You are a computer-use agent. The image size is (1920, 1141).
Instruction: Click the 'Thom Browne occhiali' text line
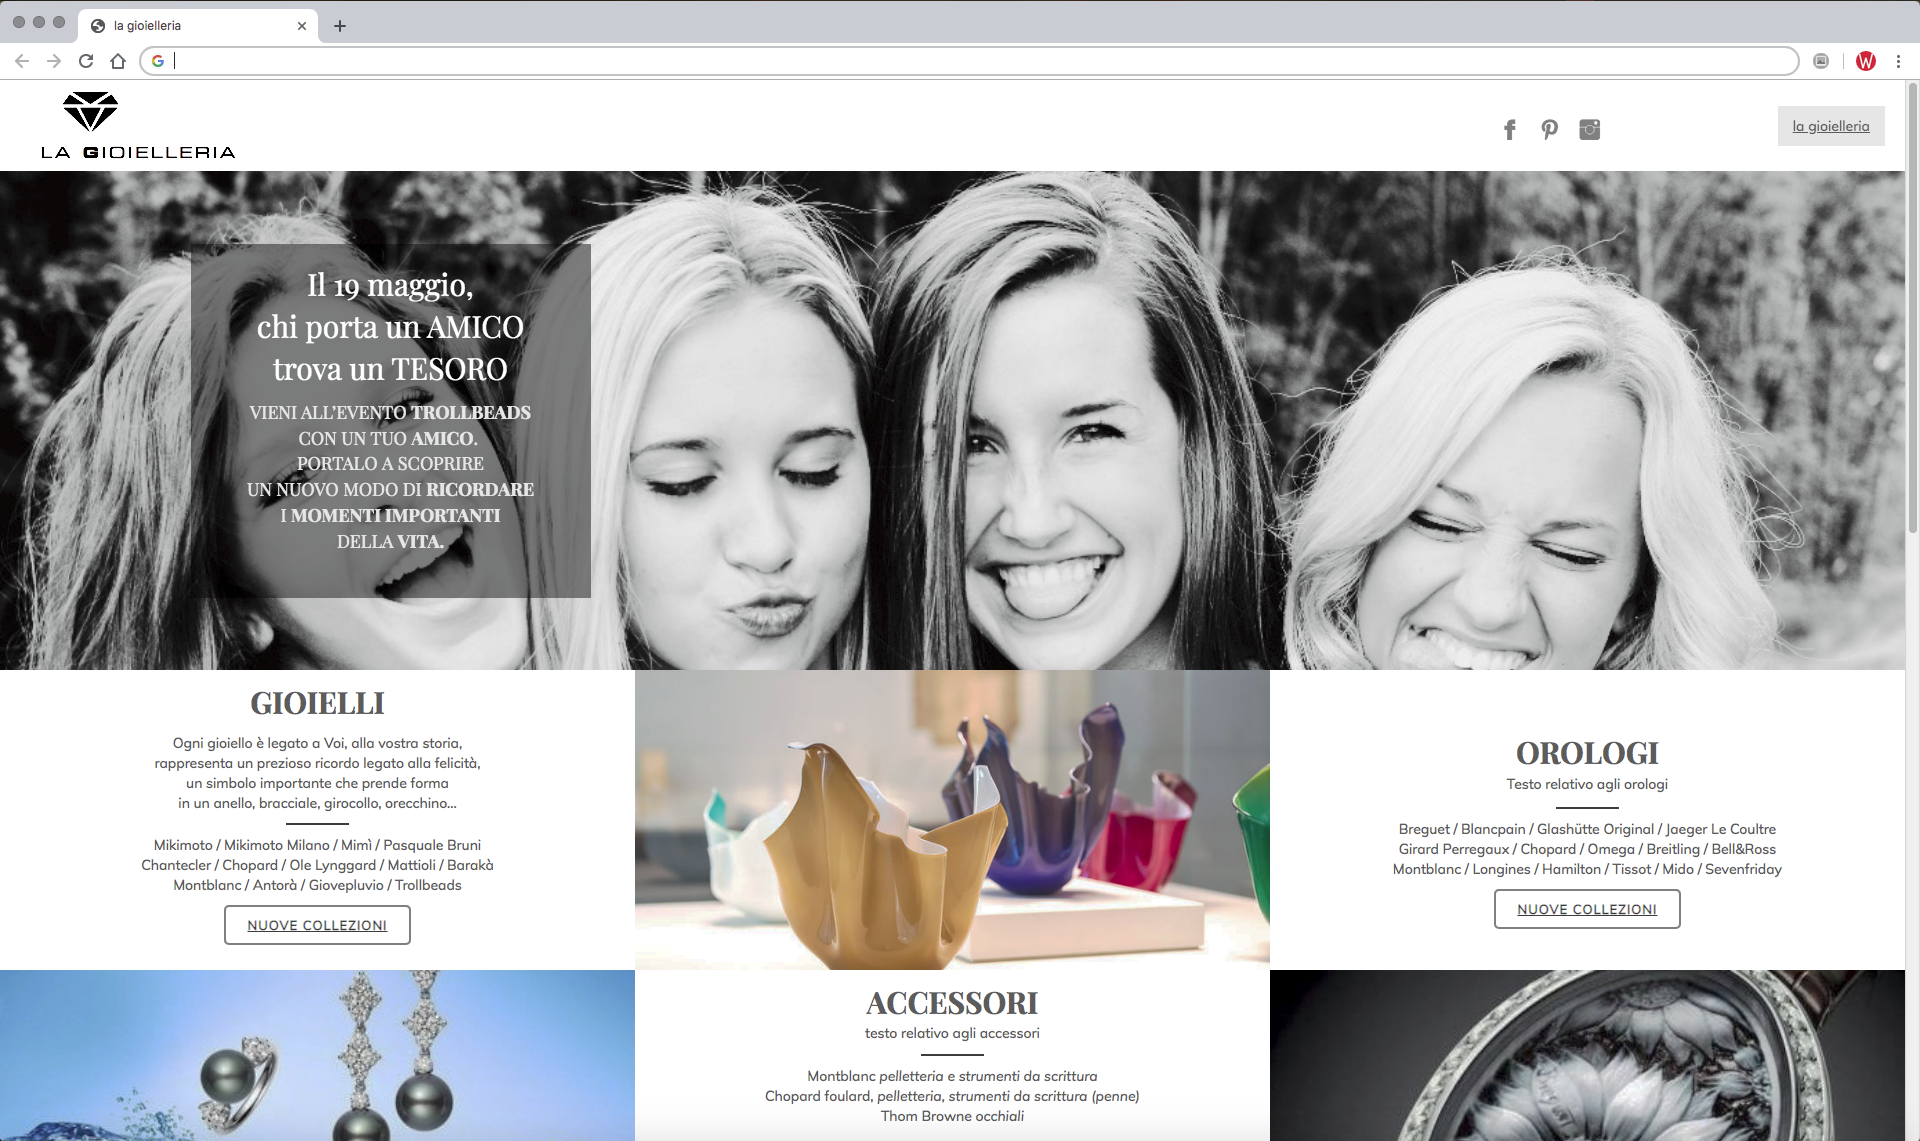point(952,1116)
